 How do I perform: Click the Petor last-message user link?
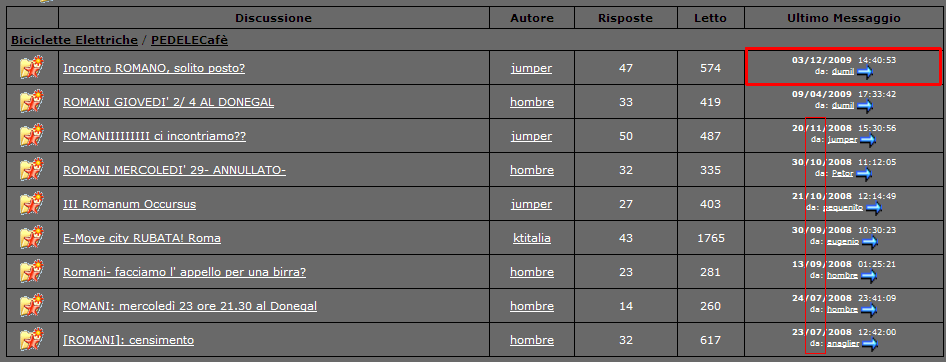point(843,174)
